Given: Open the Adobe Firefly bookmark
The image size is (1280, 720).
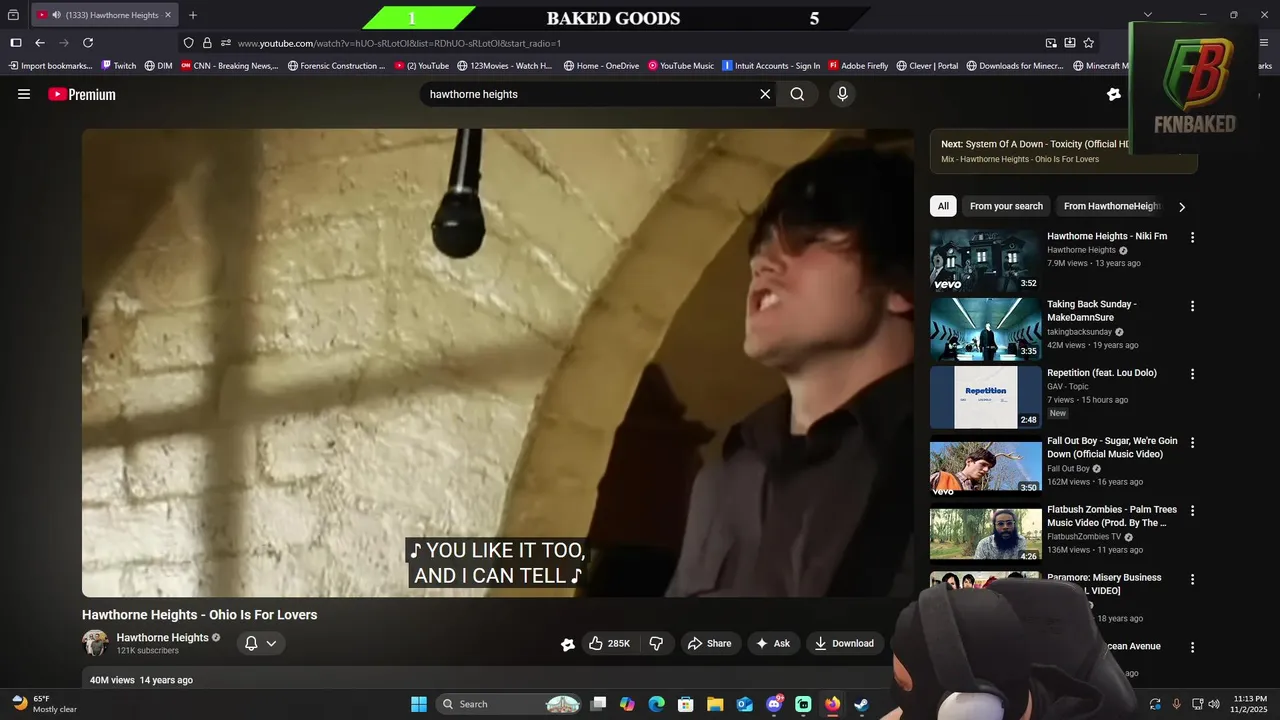Looking at the screenshot, I should [x=858, y=66].
